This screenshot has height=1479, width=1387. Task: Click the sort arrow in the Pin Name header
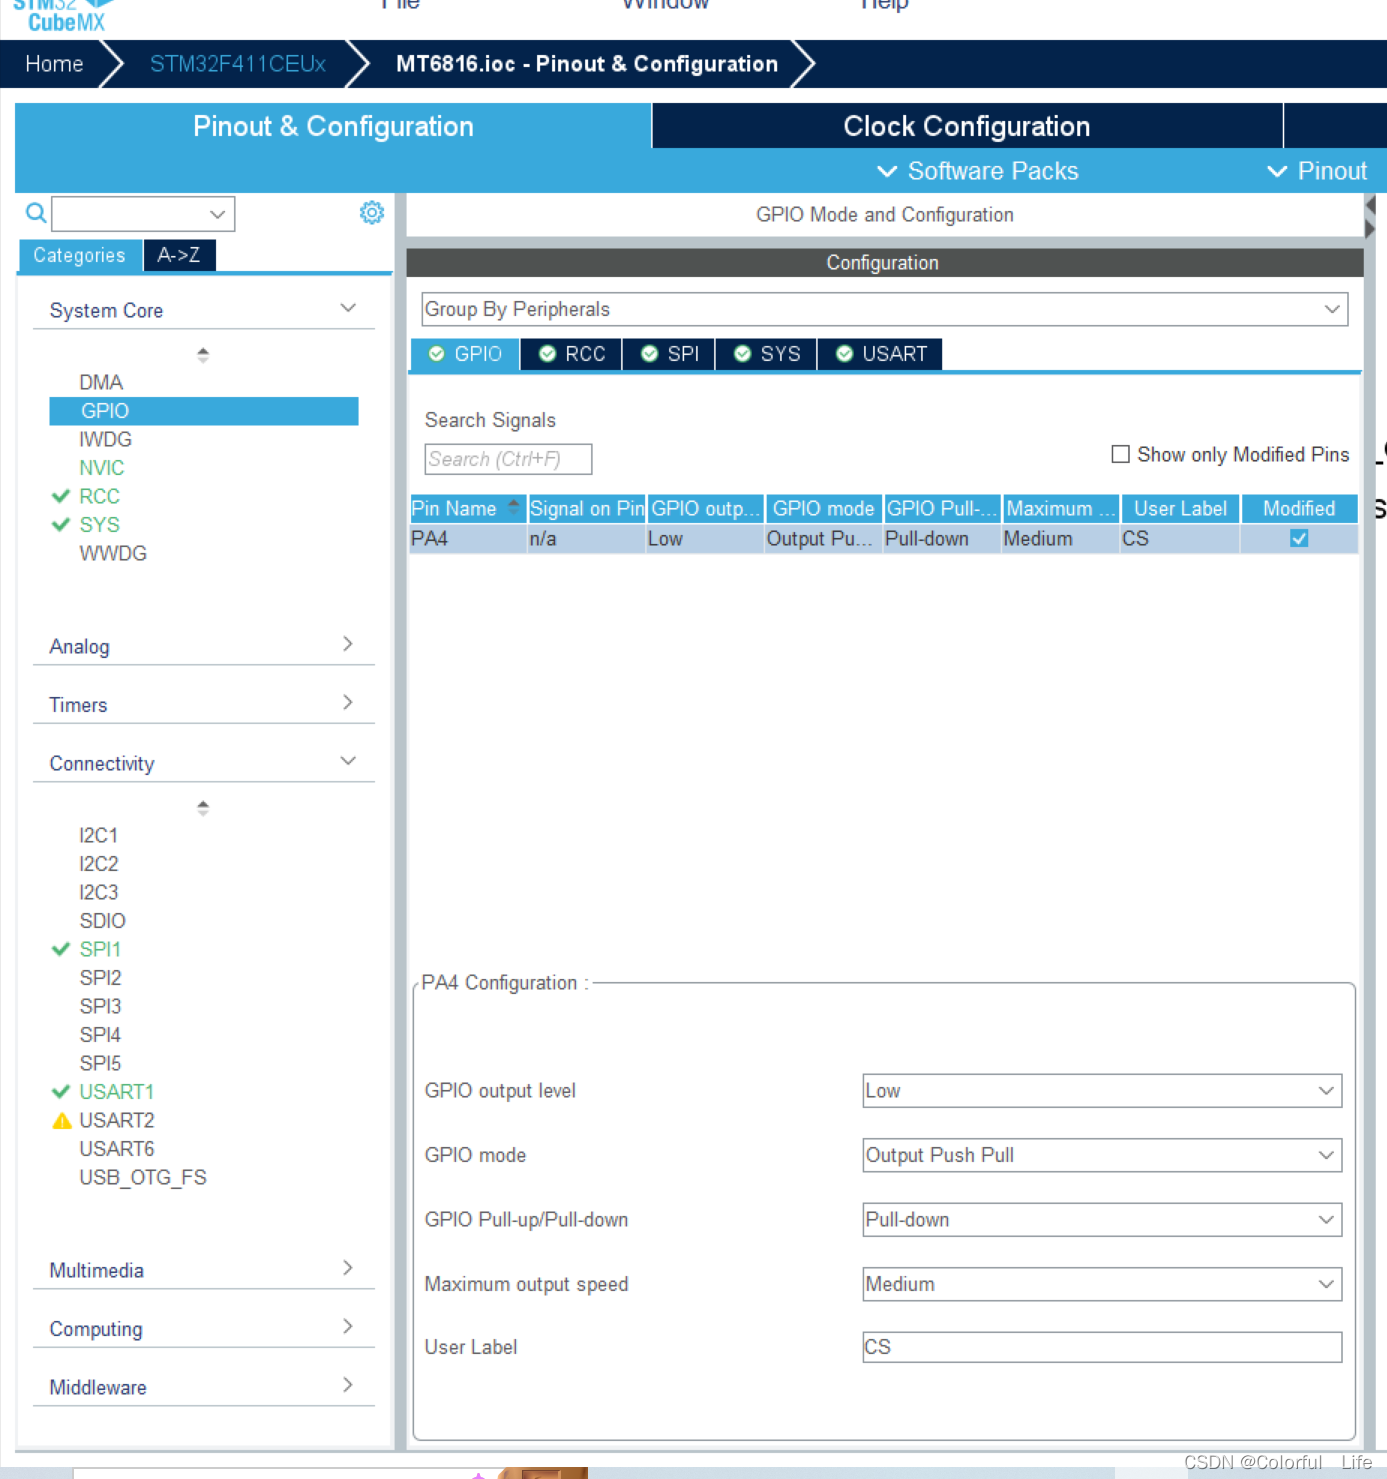(x=513, y=506)
